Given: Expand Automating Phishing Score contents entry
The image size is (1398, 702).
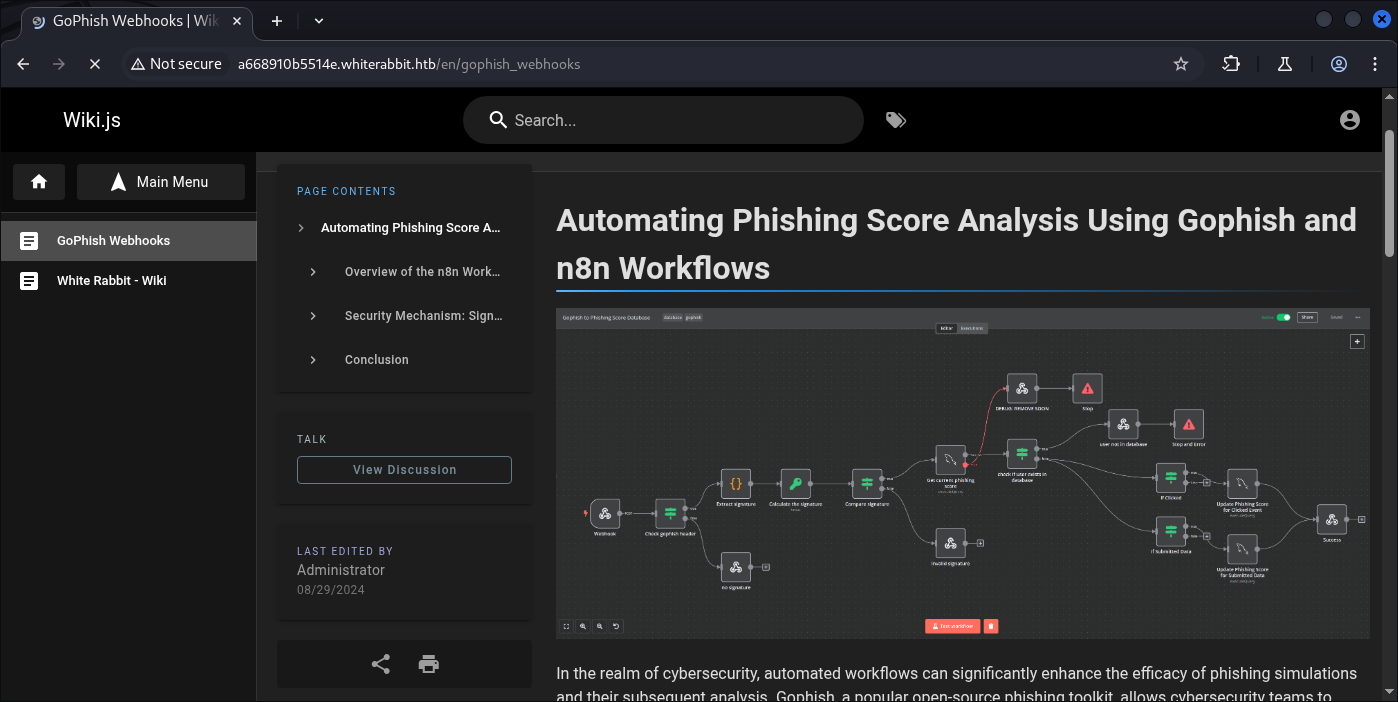Looking at the screenshot, I should (301, 228).
